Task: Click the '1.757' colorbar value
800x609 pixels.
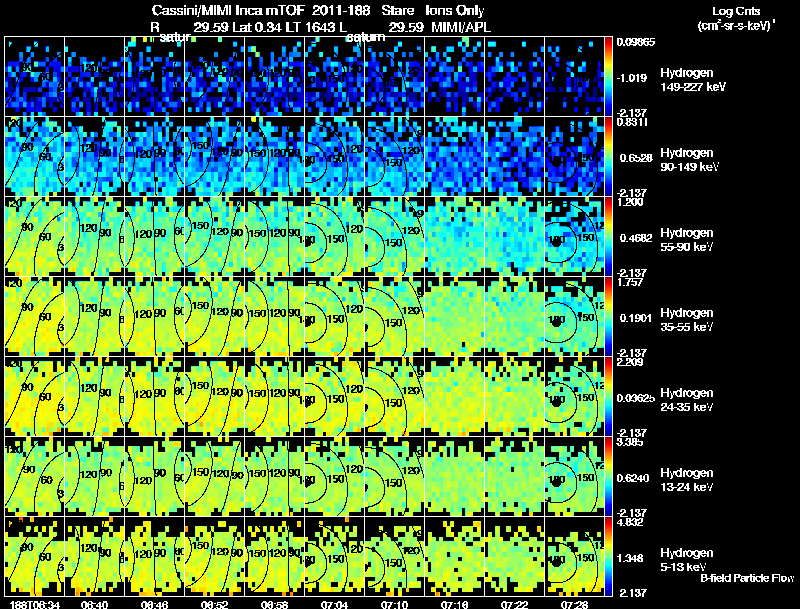Action: 630,282
